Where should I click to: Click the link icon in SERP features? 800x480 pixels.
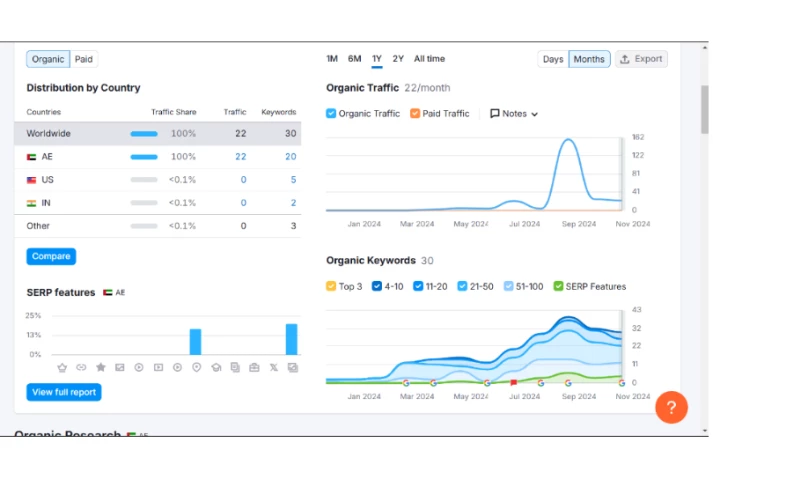[81, 367]
